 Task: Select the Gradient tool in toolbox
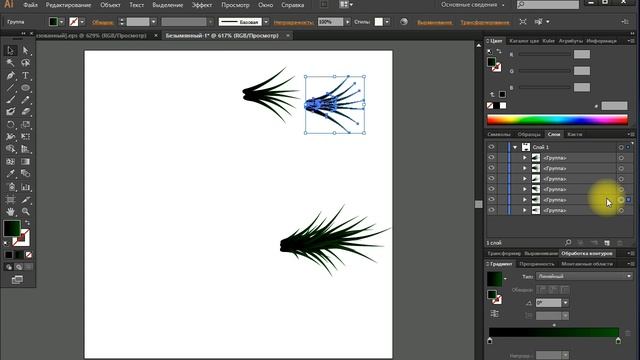pos(25,162)
